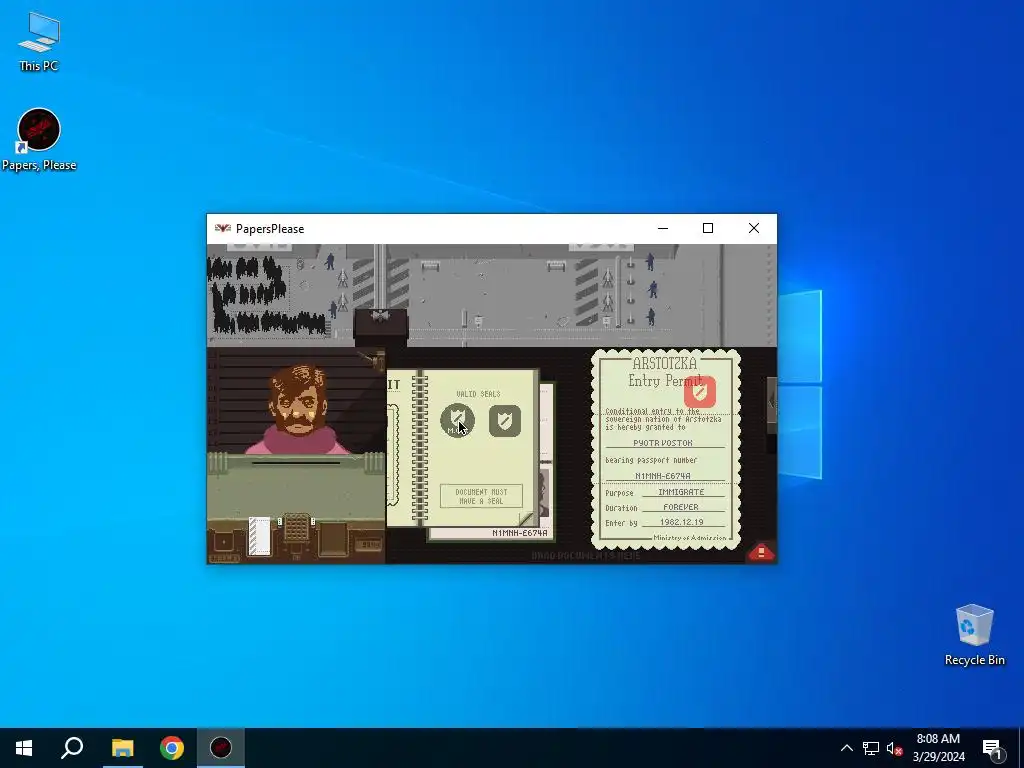1024x768 pixels.
Task: Select the round valid seal in rulebook
Action: pyautogui.click(x=457, y=420)
